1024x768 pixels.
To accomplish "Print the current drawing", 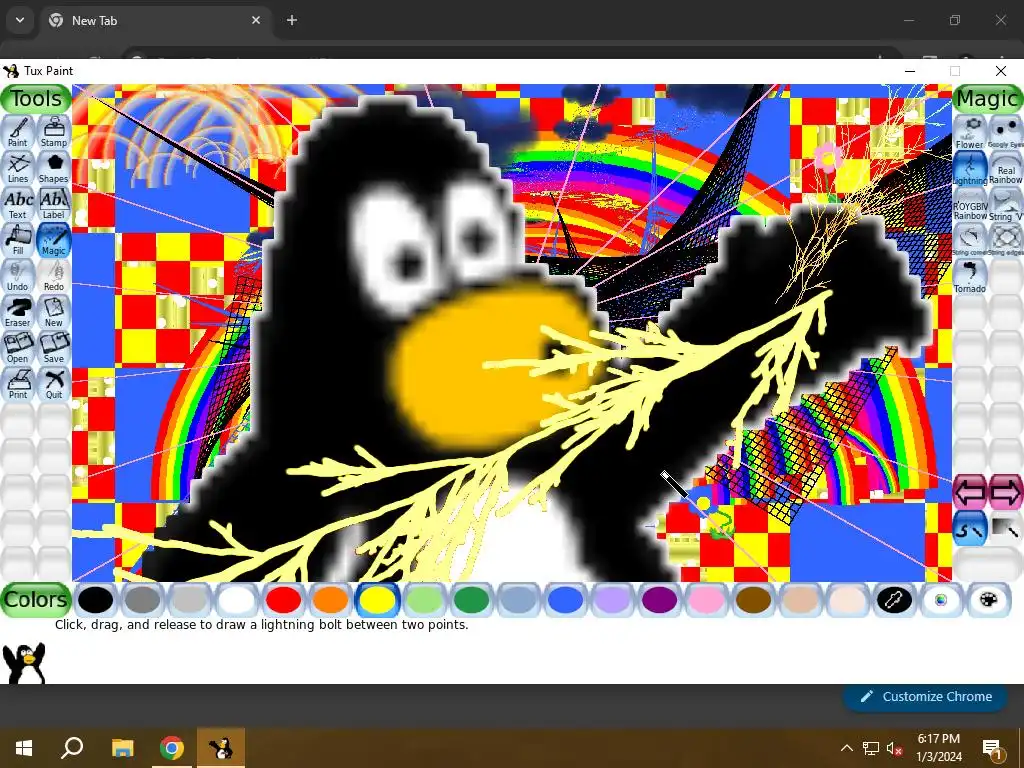I will [18, 383].
